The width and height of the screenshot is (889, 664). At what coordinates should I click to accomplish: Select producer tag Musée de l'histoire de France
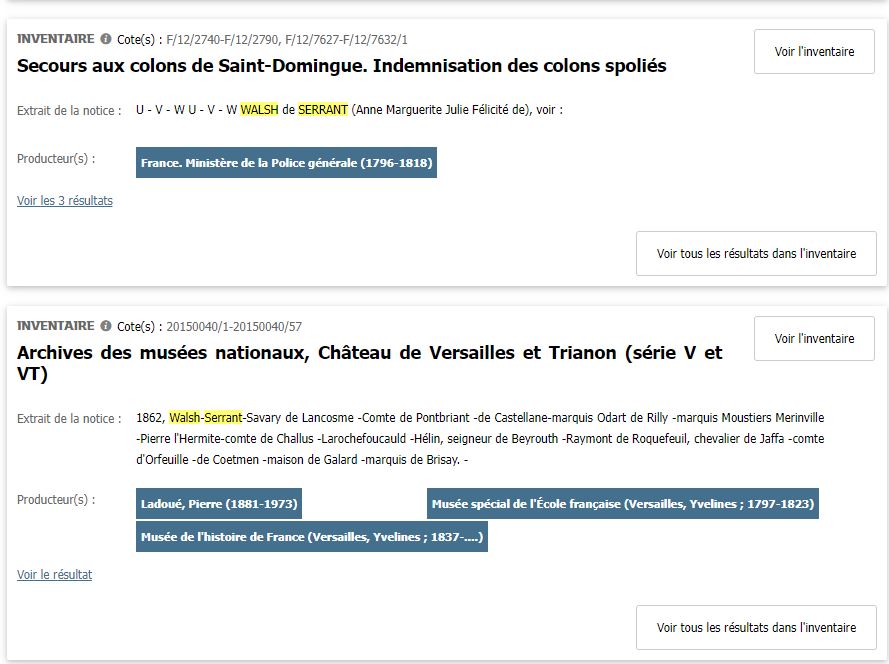(x=312, y=537)
